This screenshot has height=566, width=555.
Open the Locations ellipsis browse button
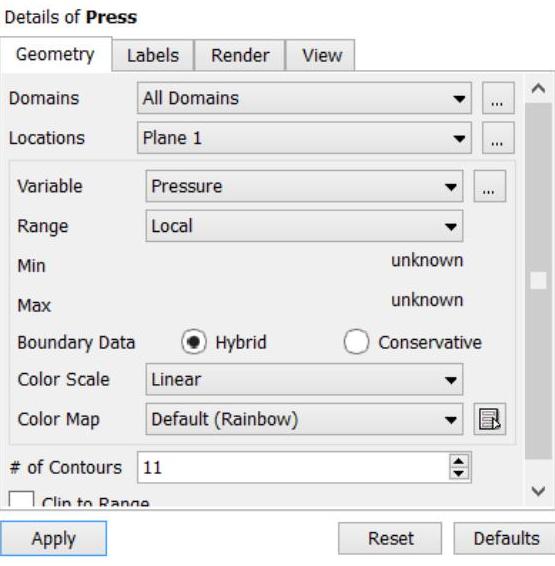[498, 138]
